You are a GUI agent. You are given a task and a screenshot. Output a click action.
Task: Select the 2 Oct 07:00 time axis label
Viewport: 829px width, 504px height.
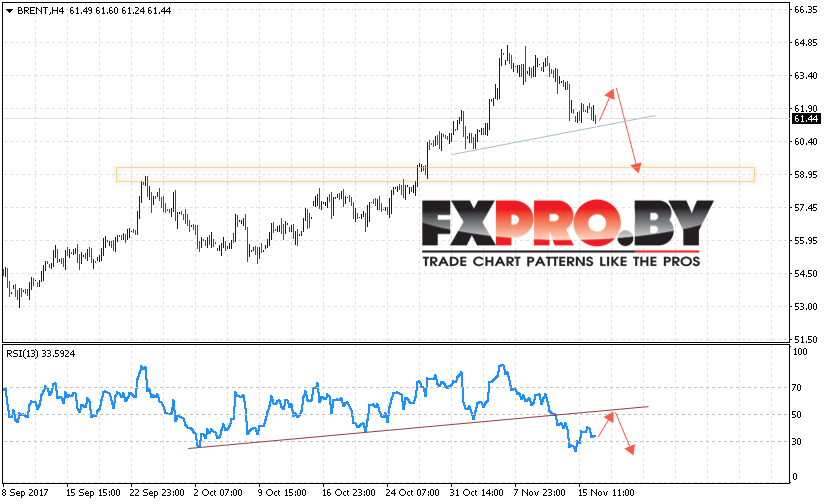click(x=218, y=493)
